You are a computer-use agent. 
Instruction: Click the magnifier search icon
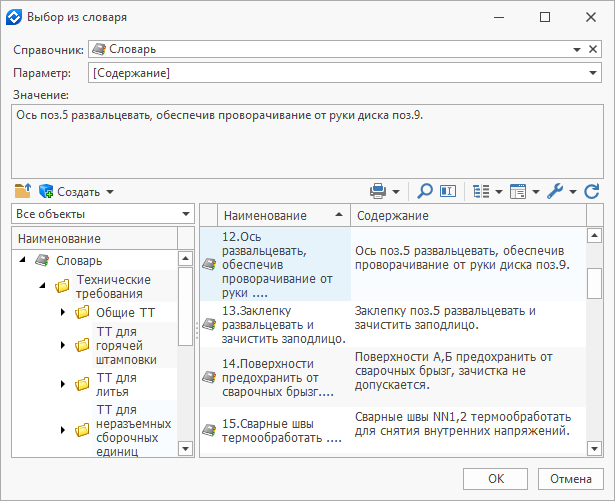425,191
